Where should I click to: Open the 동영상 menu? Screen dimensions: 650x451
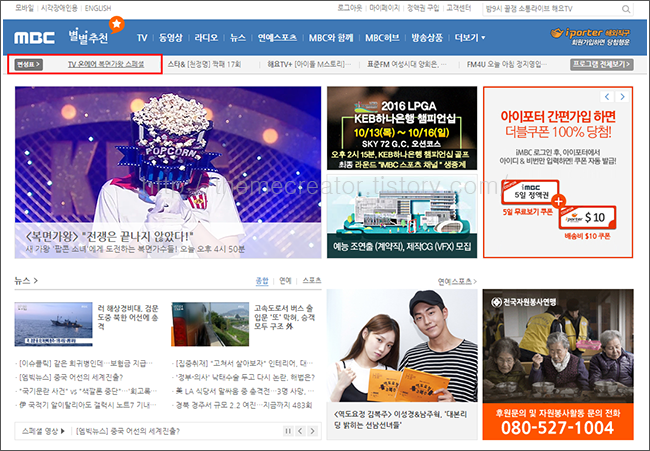pyautogui.click(x=170, y=38)
